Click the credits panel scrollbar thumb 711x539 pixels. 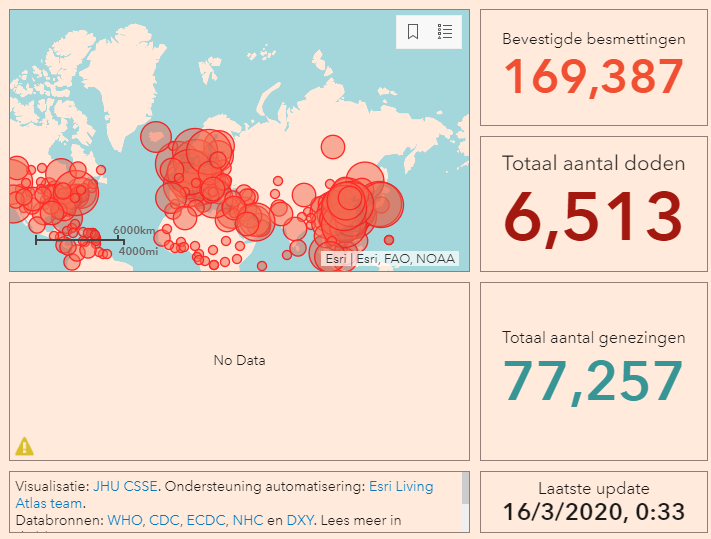[x=465, y=489]
